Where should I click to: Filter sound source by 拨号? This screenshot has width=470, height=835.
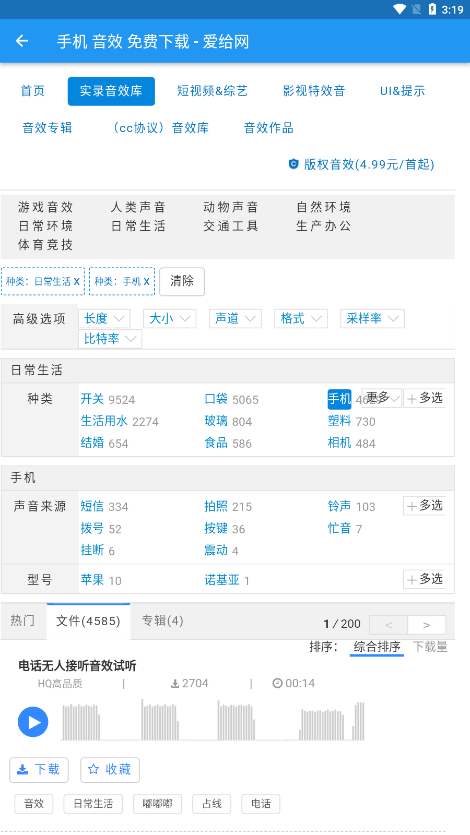click(x=92, y=528)
